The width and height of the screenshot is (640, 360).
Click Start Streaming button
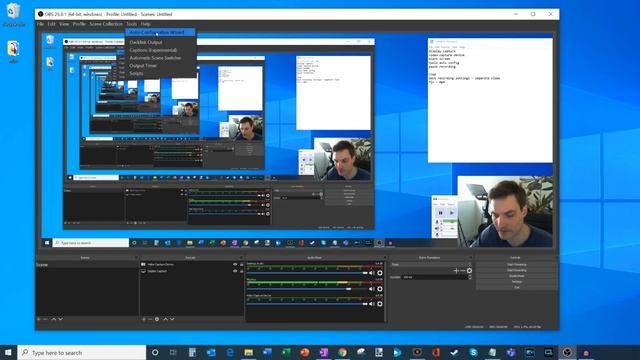click(x=516, y=264)
